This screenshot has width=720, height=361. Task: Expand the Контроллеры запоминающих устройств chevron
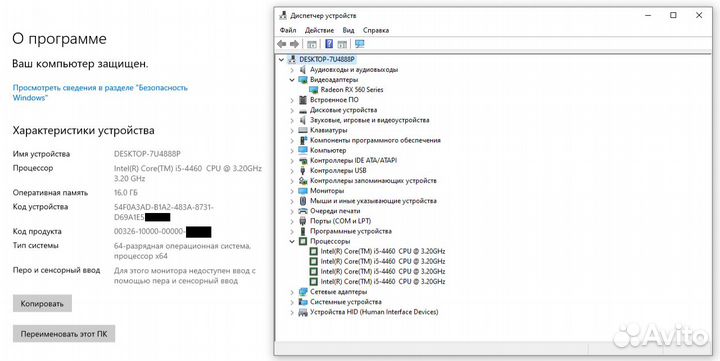(x=292, y=181)
